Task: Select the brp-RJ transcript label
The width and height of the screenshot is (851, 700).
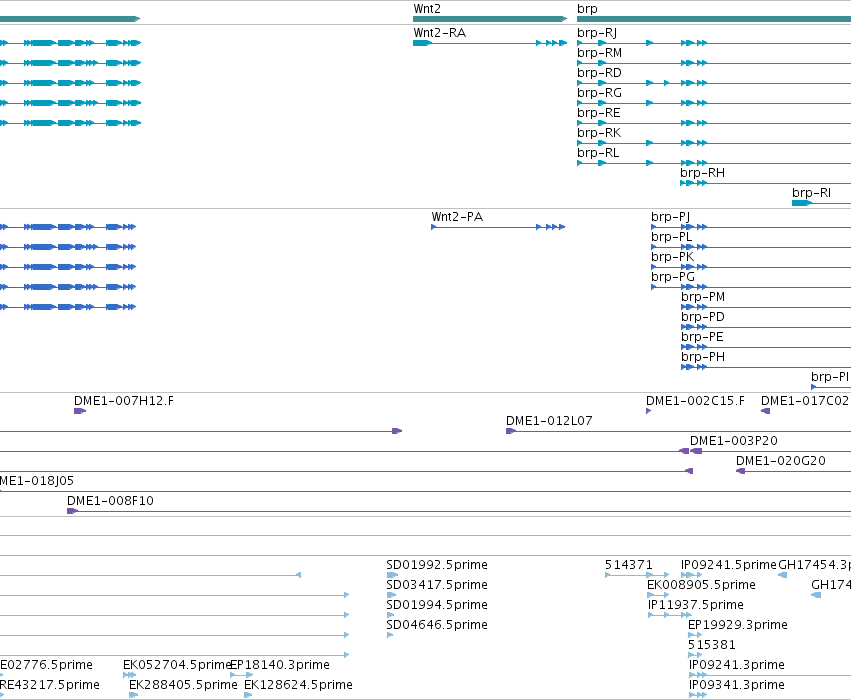Action: click(x=597, y=33)
